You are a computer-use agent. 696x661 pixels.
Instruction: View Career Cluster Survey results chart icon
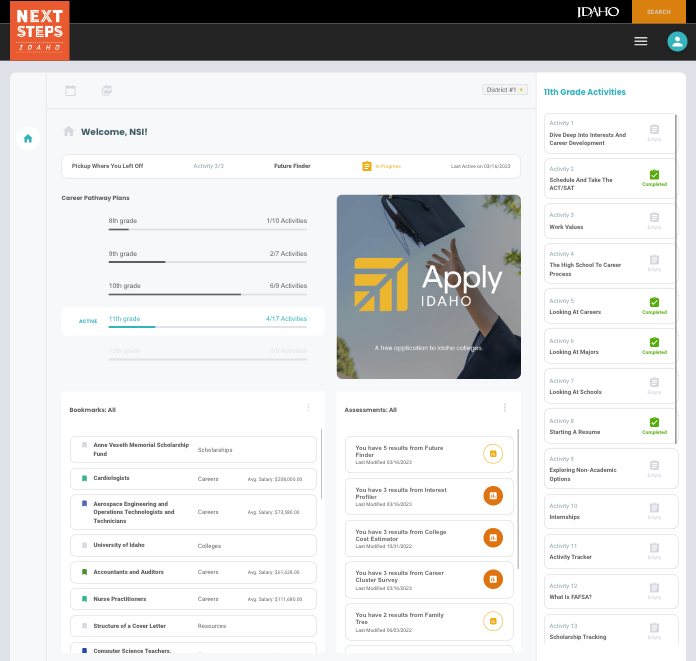point(493,579)
